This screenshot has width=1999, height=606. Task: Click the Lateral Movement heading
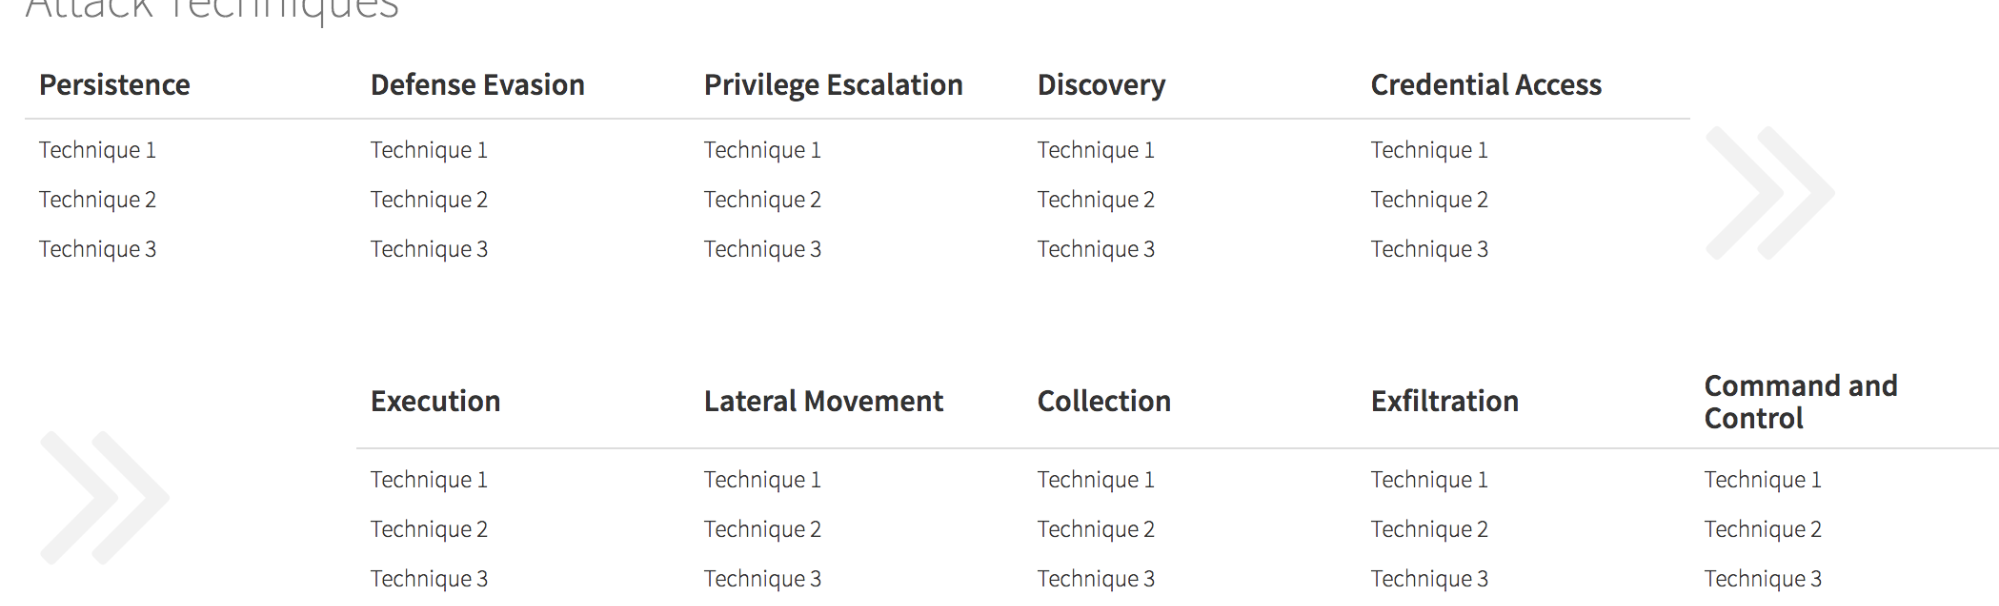(x=823, y=401)
